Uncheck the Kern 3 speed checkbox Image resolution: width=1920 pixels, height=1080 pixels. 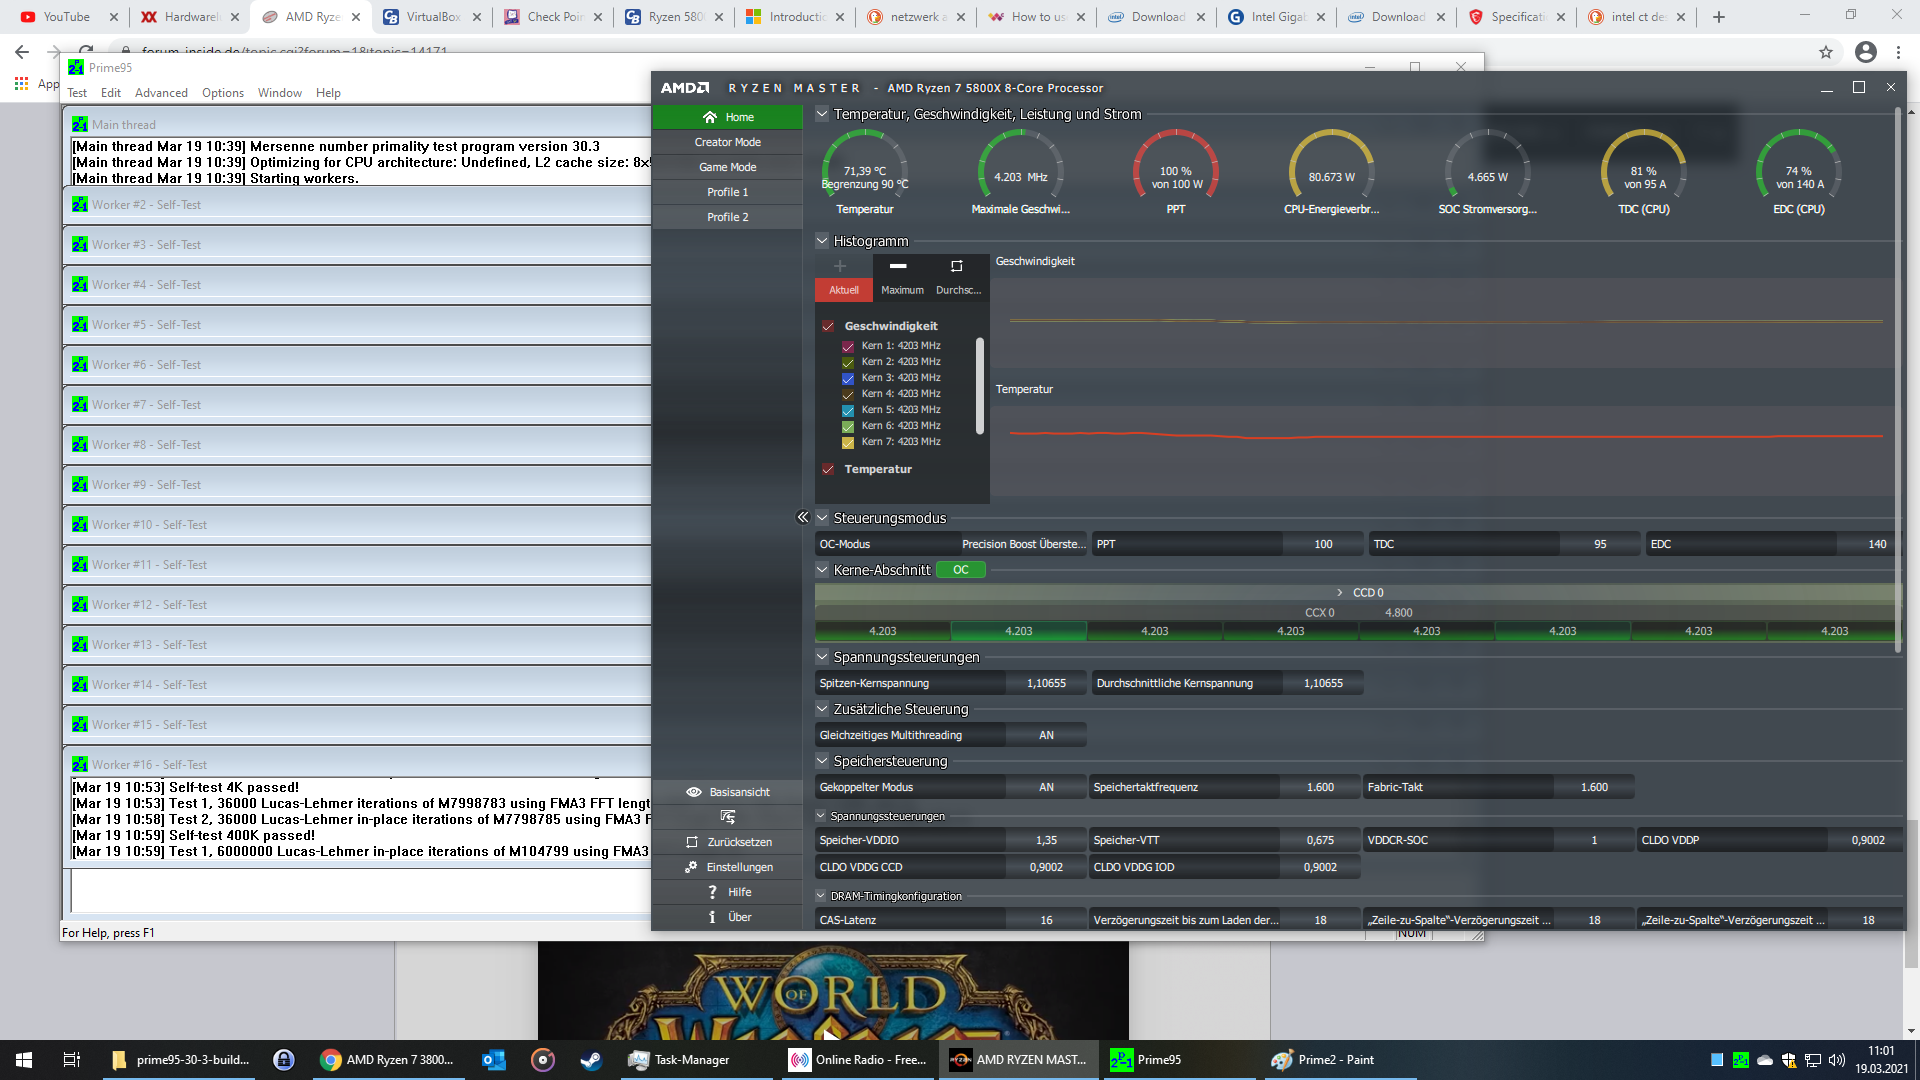tap(848, 378)
